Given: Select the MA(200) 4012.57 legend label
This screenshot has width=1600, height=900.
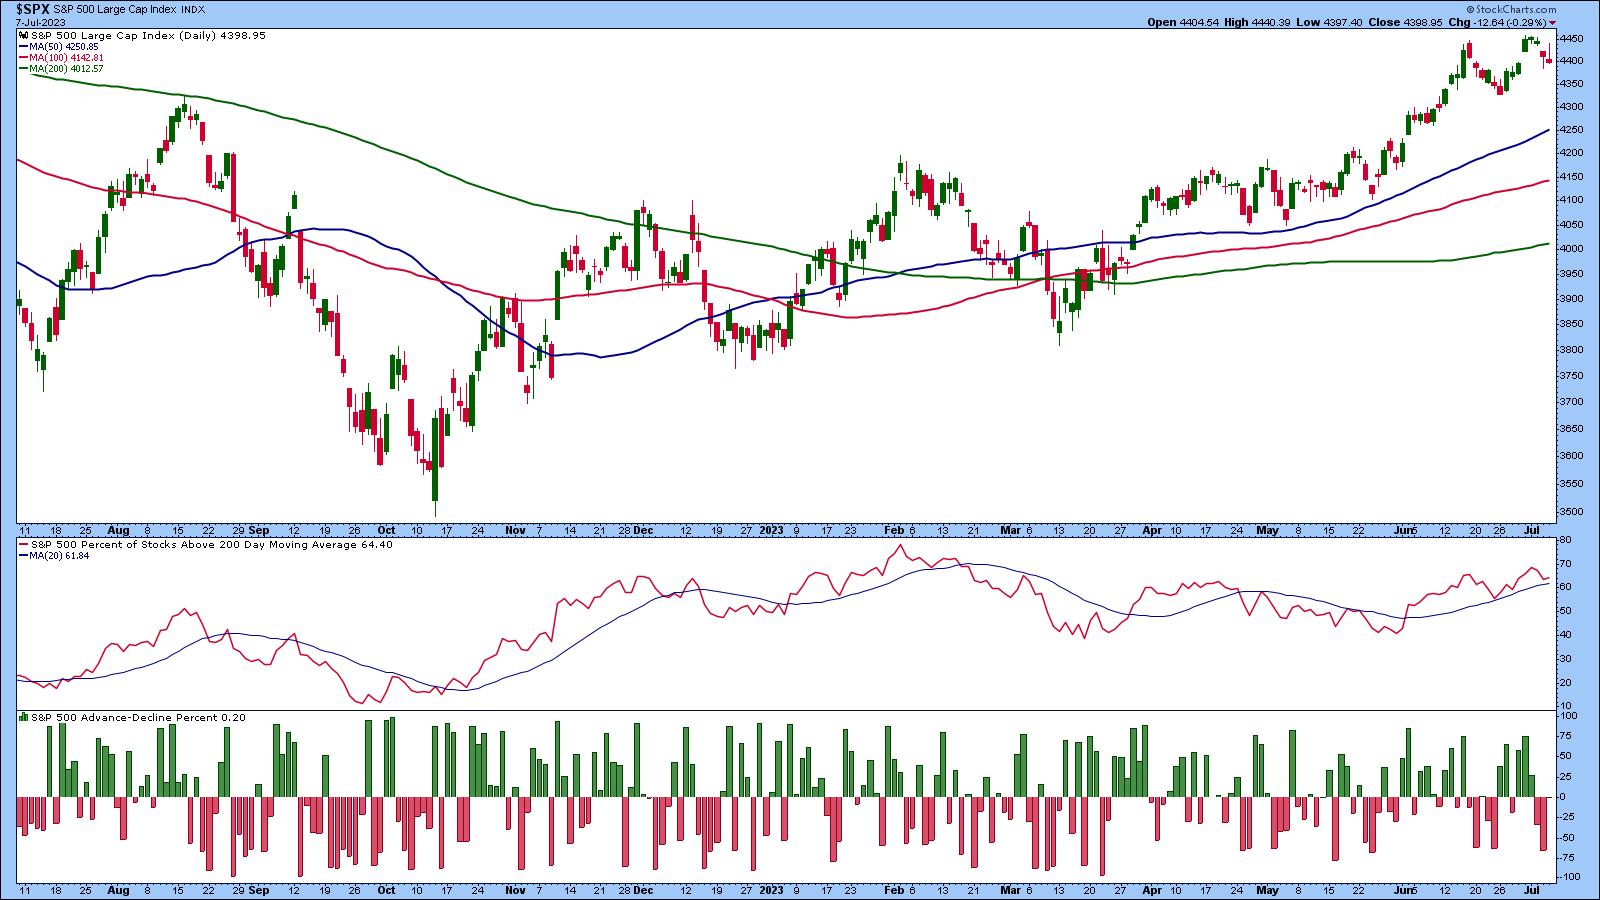Looking at the screenshot, I should pos(68,69).
